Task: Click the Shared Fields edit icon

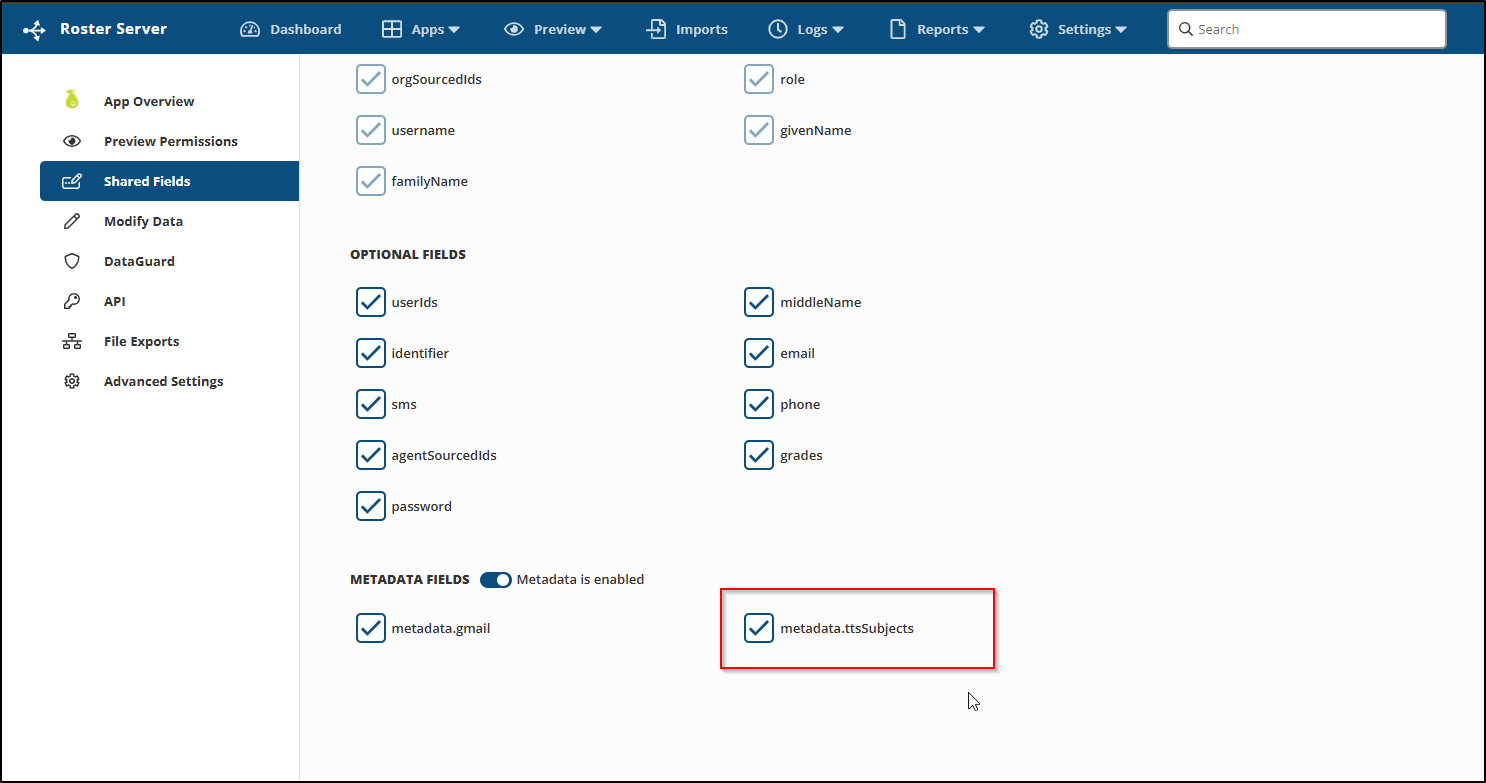Action: [x=72, y=181]
